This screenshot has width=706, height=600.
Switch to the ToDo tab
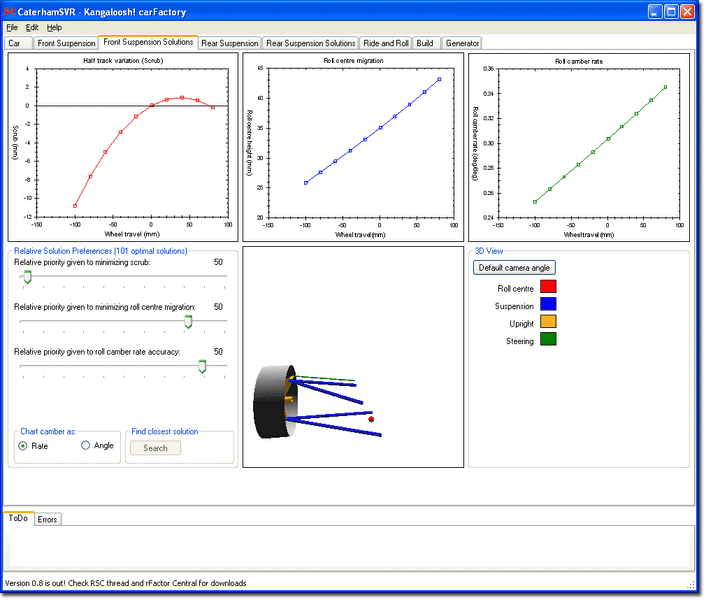(18, 518)
